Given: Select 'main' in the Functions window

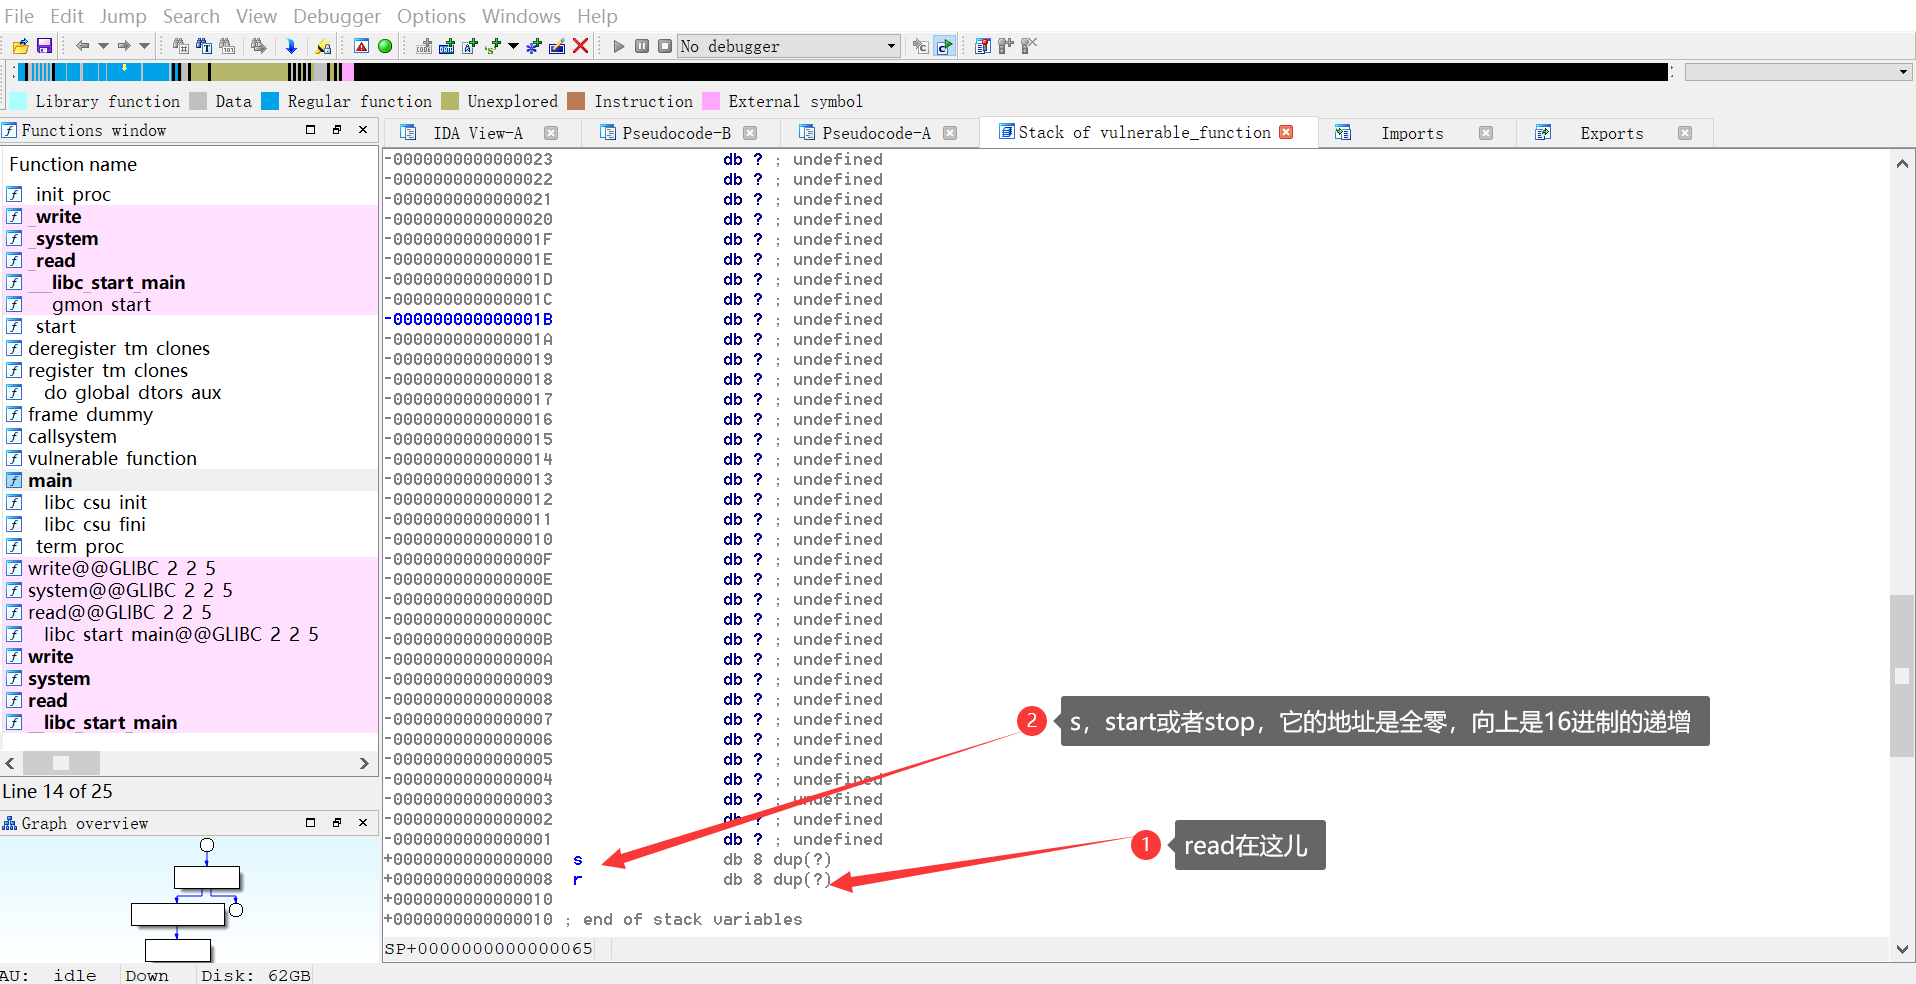Looking at the screenshot, I should point(52,480).
